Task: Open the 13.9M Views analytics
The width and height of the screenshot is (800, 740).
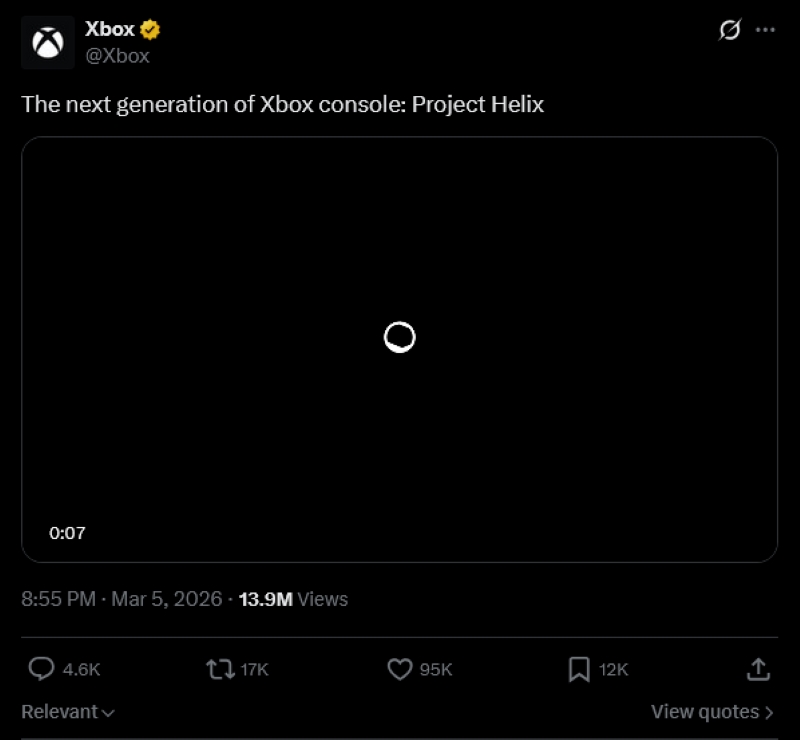Action: coord(293,599)
